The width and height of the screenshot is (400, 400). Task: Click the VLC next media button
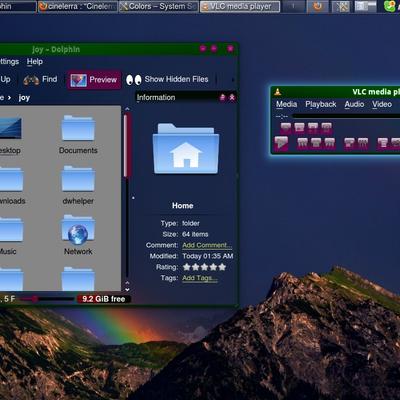pyautogui.click(x=330, y=143)
